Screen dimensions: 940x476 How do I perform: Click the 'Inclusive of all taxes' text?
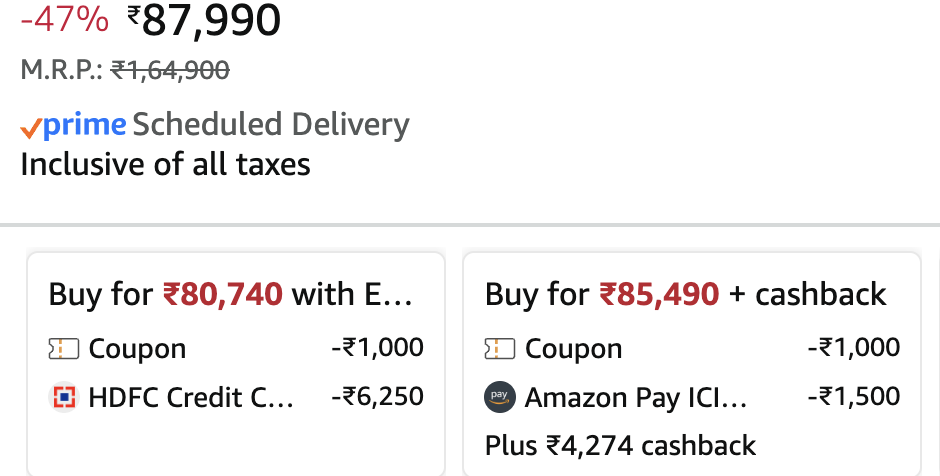click(x=165, y=163)
